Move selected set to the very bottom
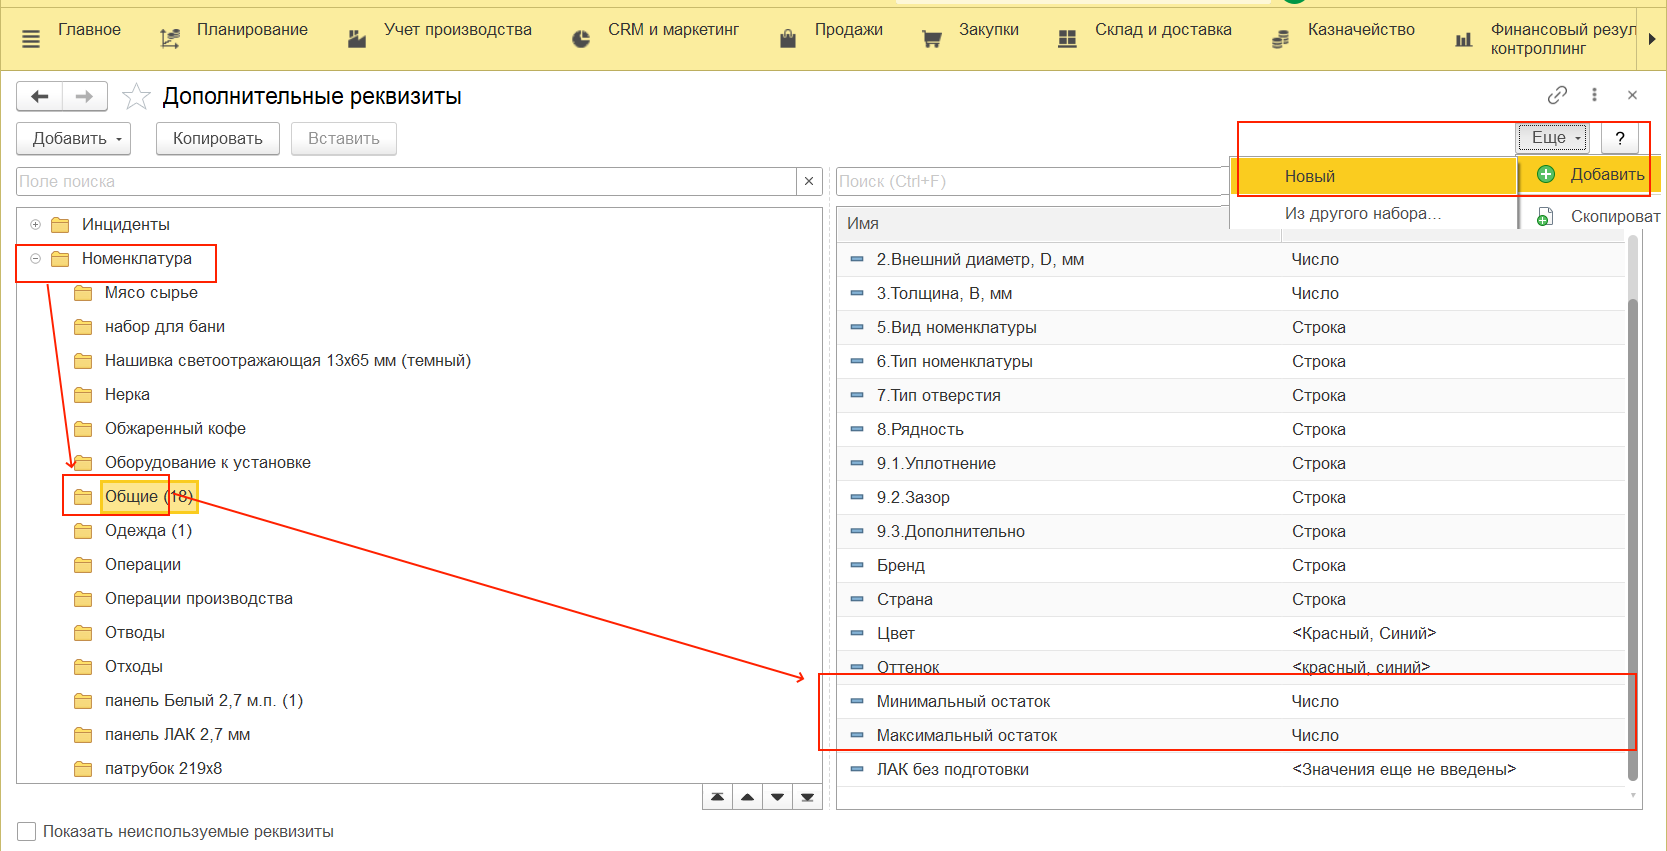1667x851 pixels. (807, 797)
